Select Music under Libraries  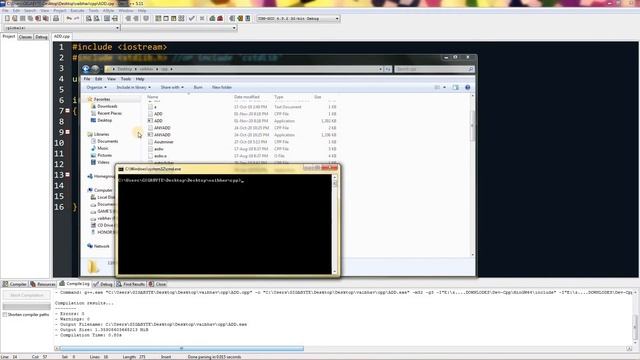click(100, 148)
